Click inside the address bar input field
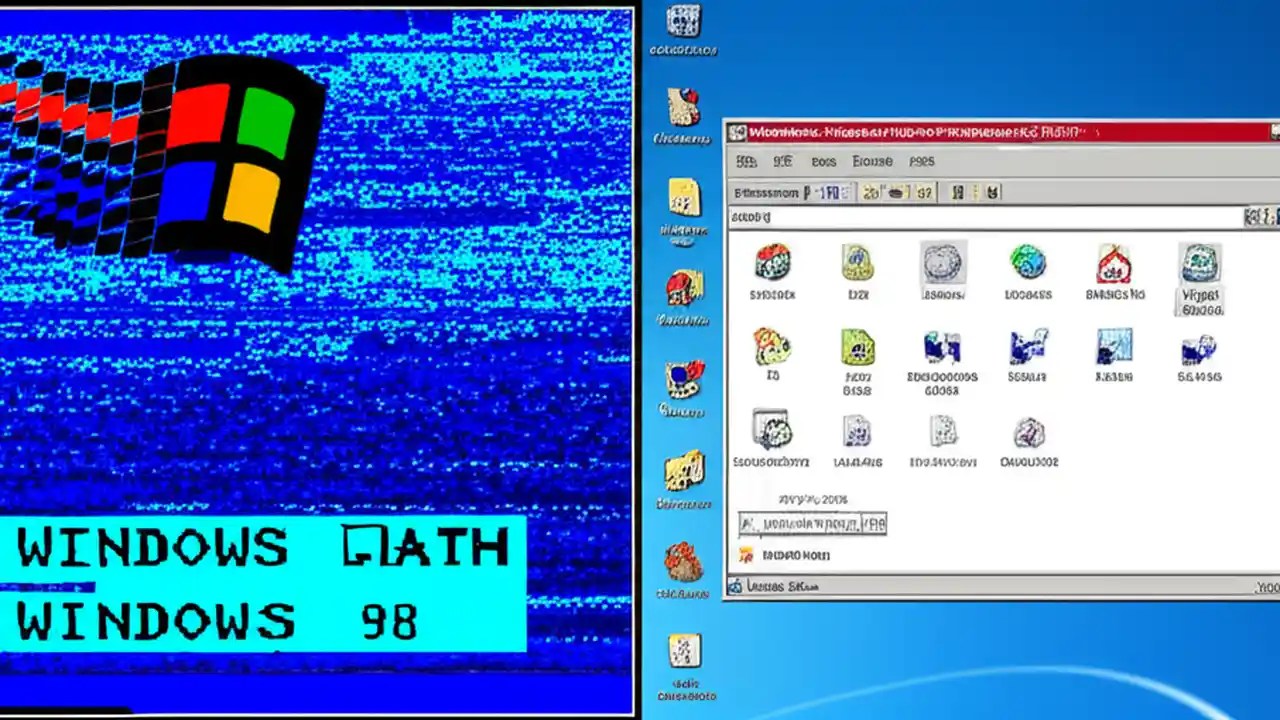The height and width of the screenshot is (720, 1280). (x=950, y=217)
